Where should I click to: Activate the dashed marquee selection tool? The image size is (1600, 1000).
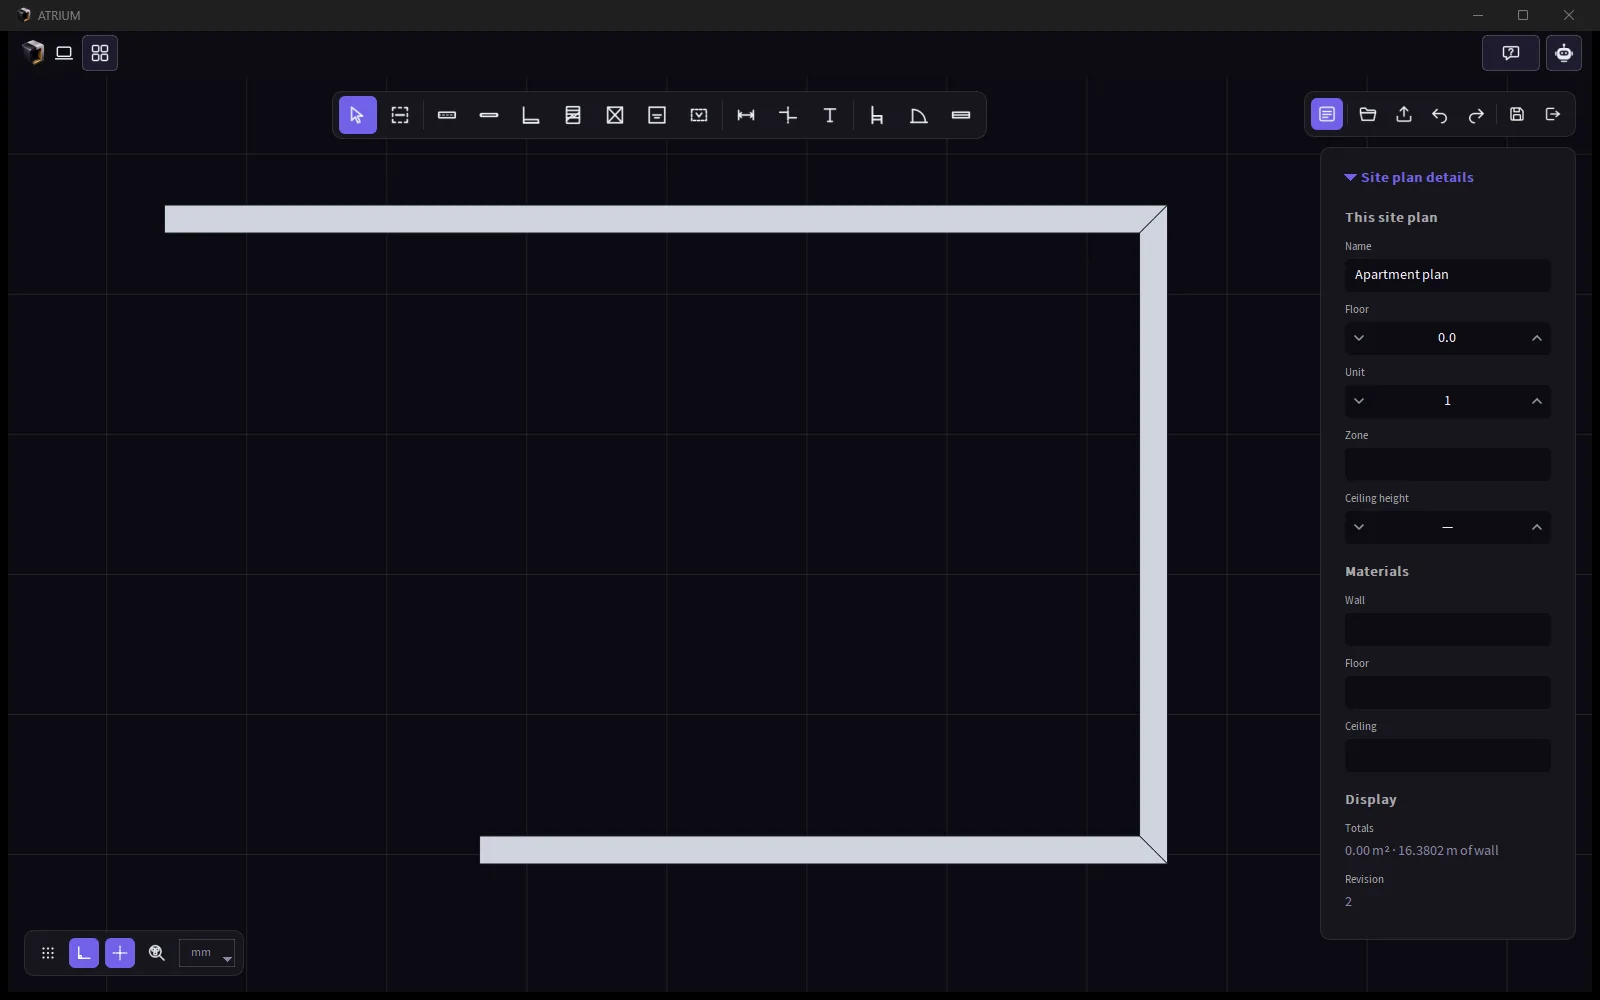[x=400, y=115]
